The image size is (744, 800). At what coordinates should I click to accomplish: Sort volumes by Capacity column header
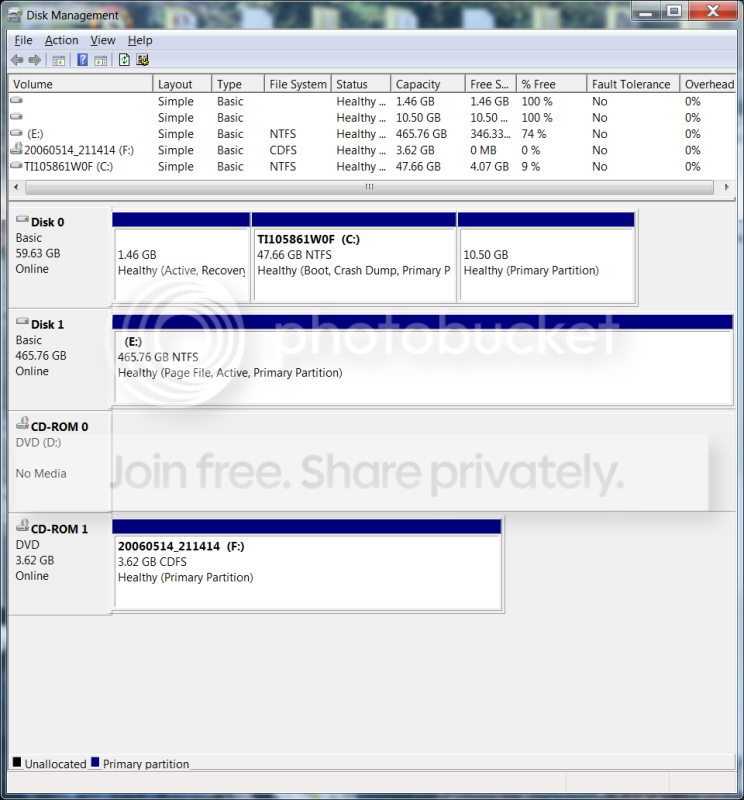(428, 84)
